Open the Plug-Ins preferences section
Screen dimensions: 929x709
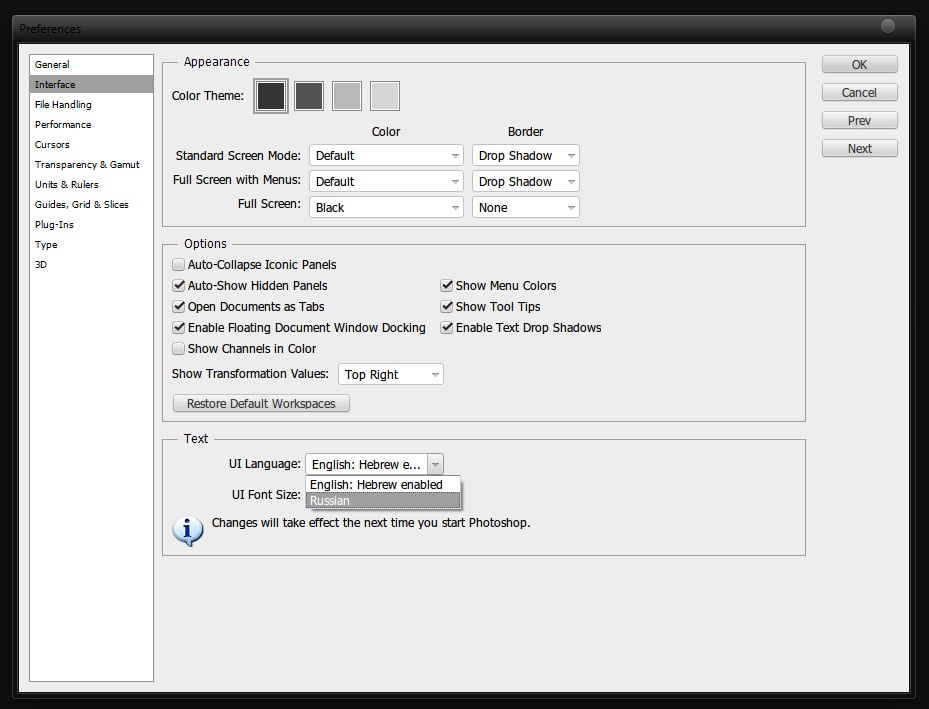(x=54, y=225)
